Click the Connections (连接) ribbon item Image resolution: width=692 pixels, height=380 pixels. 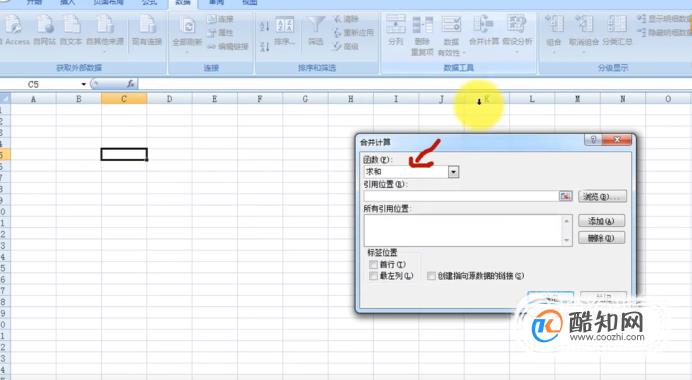point(220,19)
